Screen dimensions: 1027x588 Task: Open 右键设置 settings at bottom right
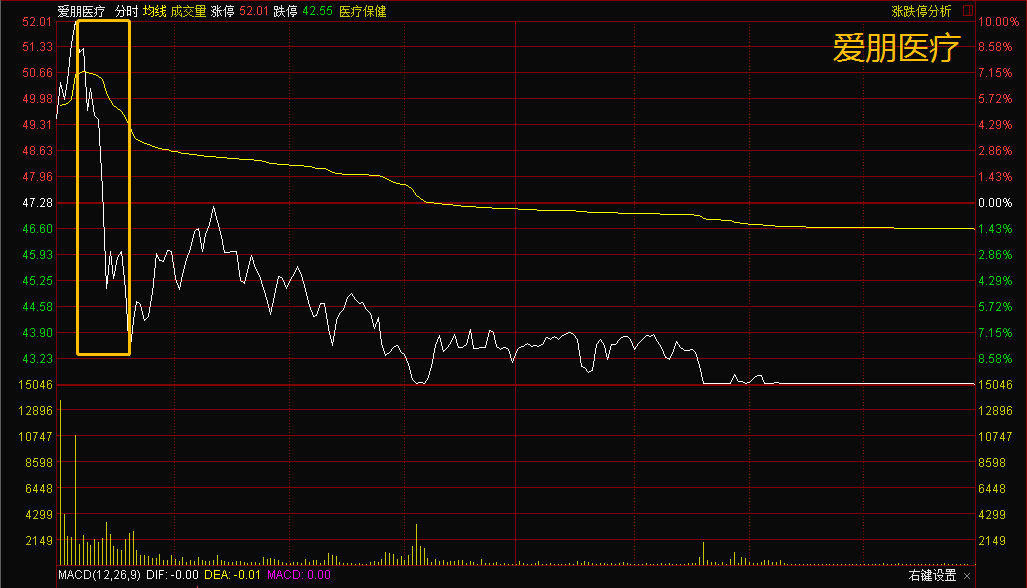932,576
